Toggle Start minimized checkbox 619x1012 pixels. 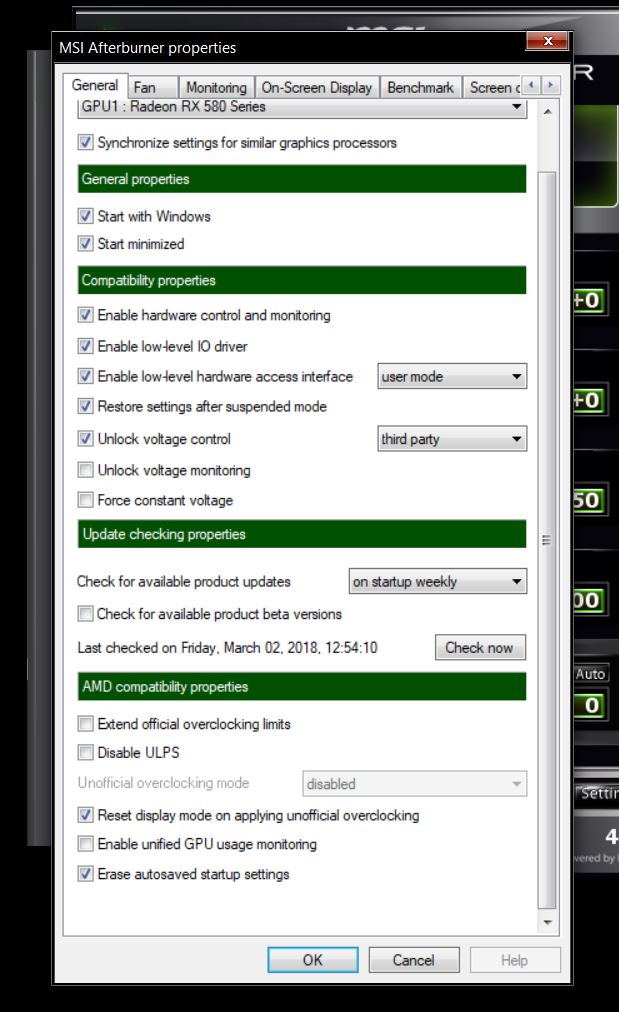(85, 243)
